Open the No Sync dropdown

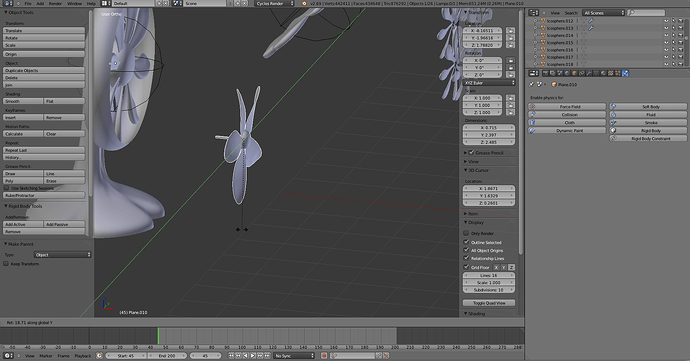[294, 355]
